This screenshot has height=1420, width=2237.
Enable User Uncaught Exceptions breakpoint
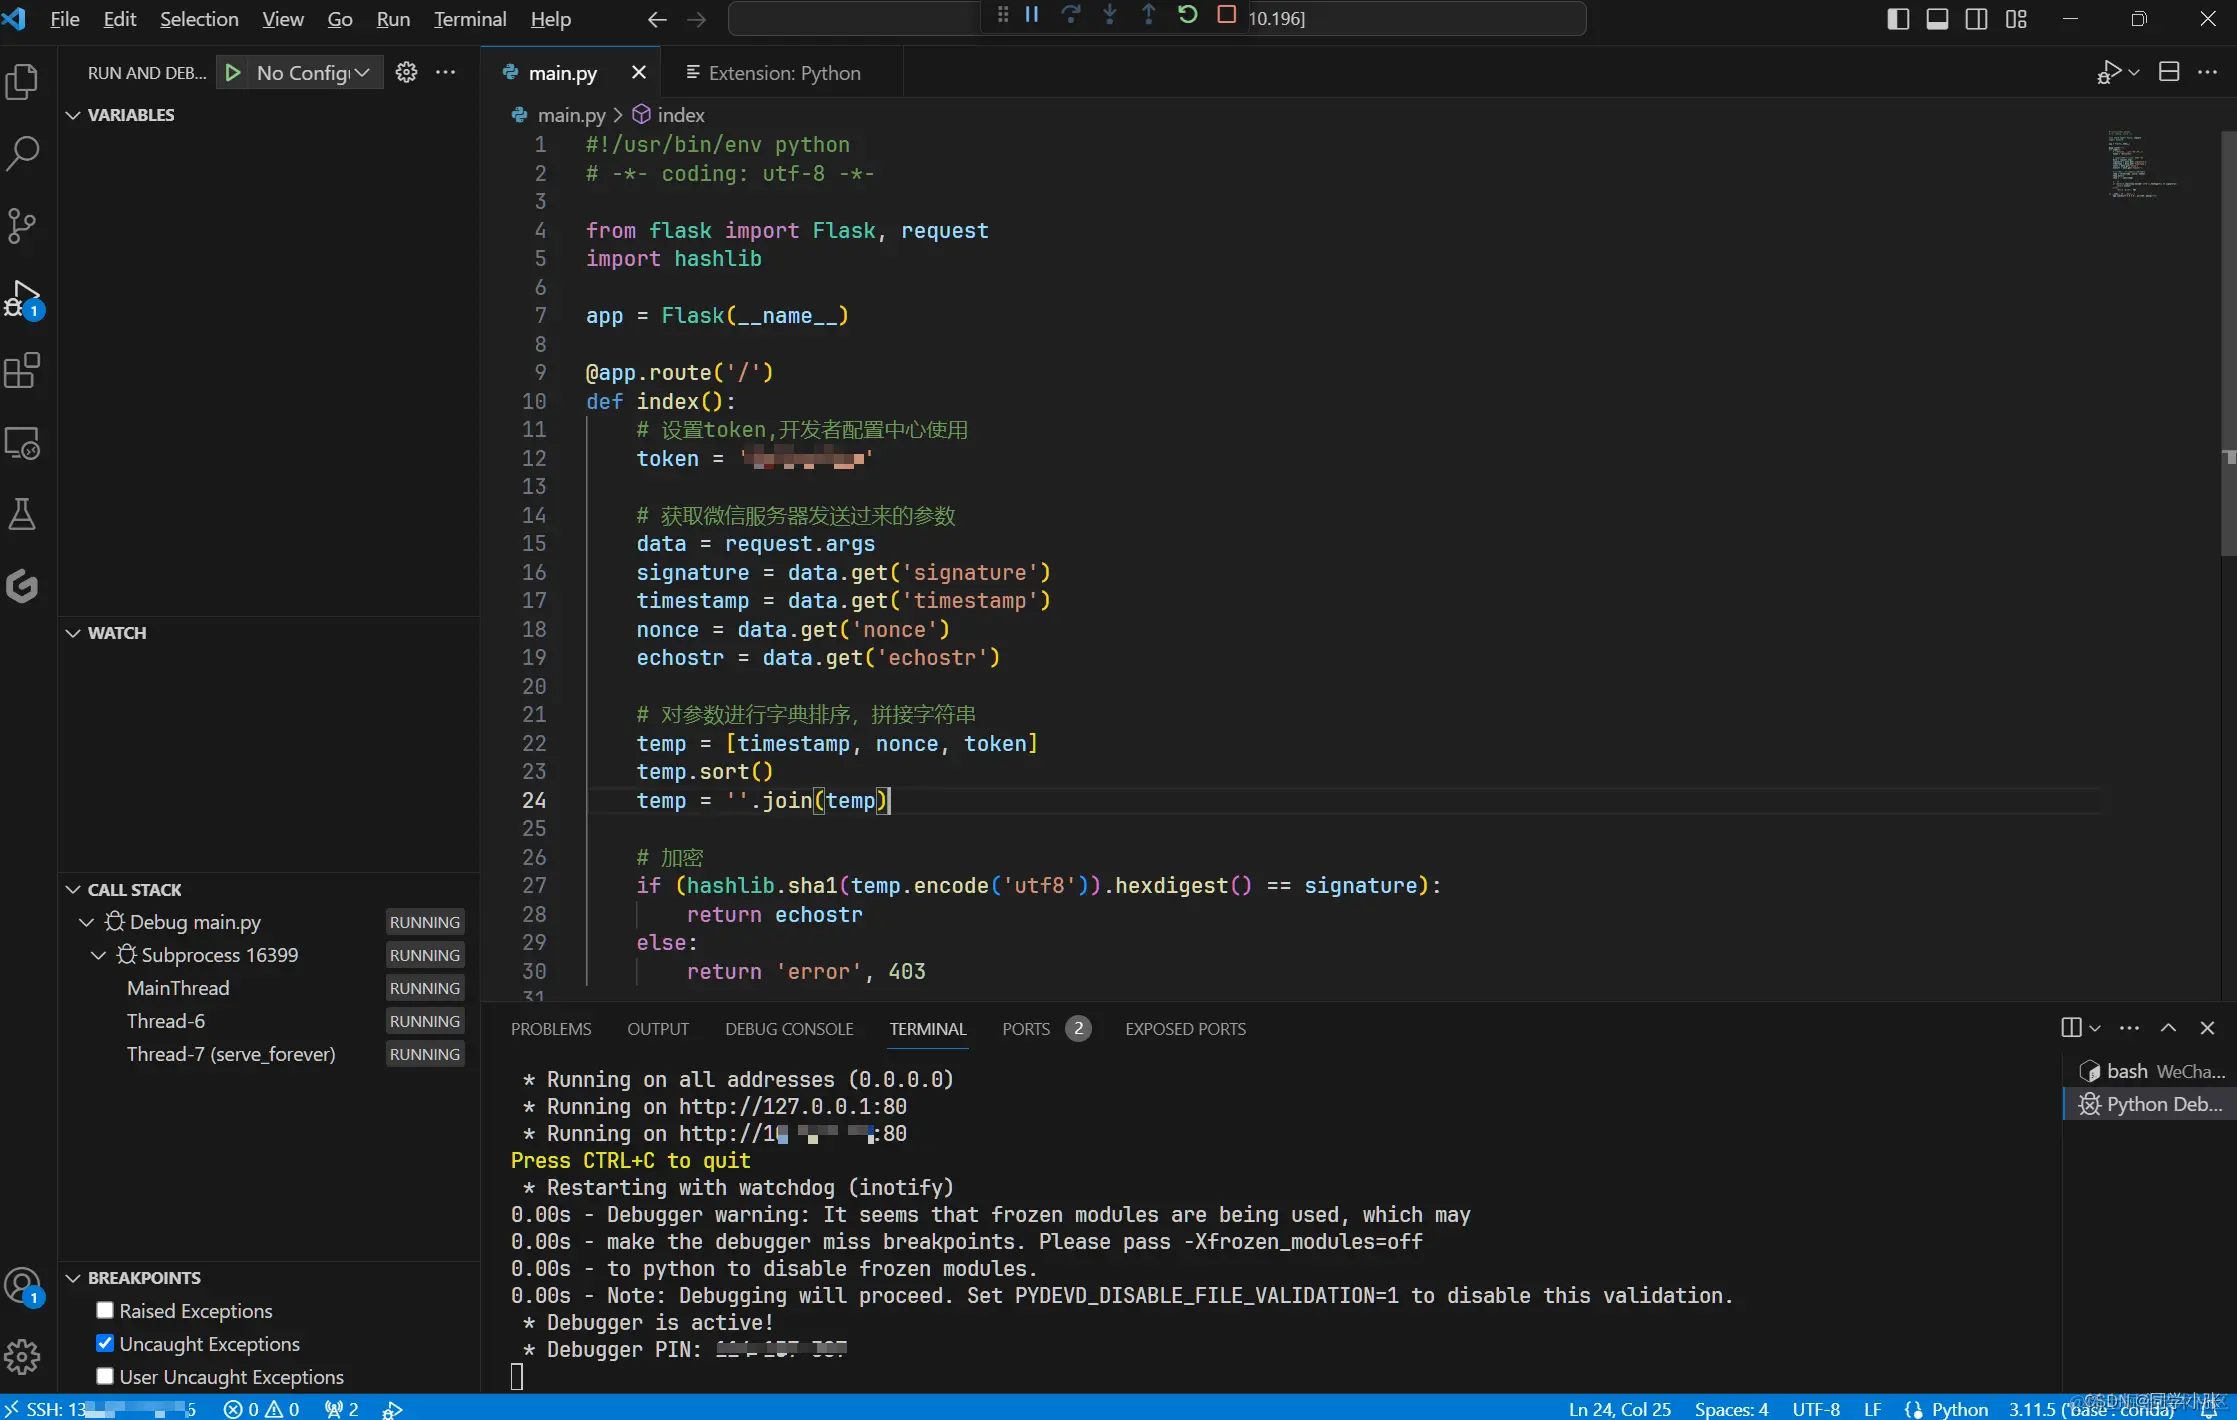(105, 1376)
